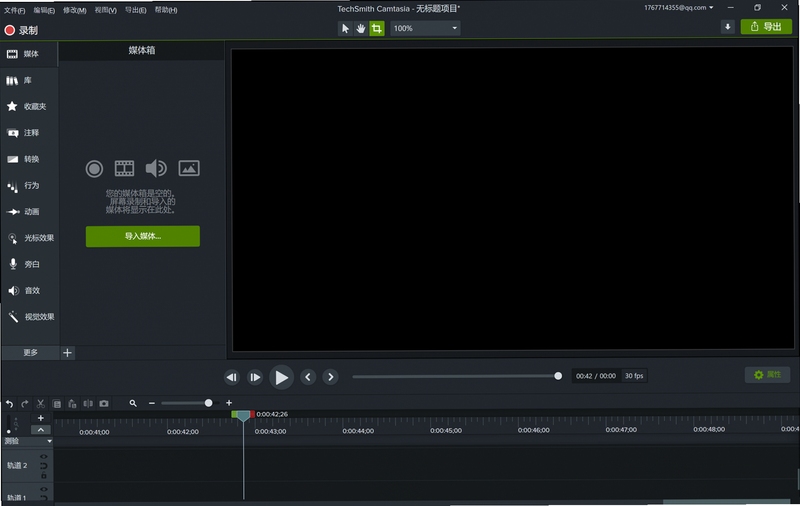Click the 更多 more button
This screenshot has width=800, height=506.
click(x=30, y=352)
